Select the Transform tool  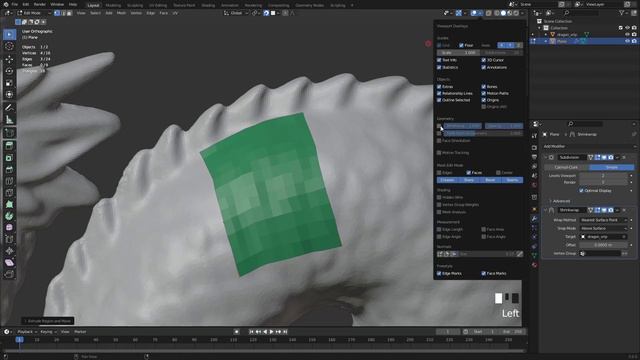9,95
